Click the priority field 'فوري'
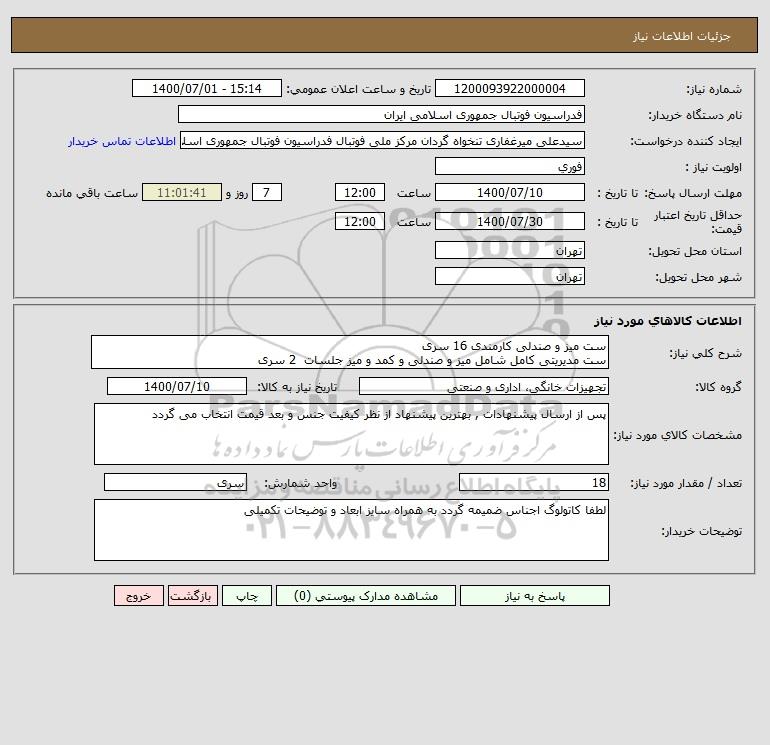 click(x=510, y=166)
